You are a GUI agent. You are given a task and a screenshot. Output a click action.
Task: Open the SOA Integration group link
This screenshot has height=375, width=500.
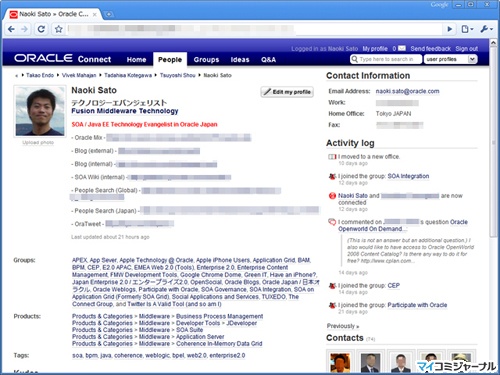[408, 176]
